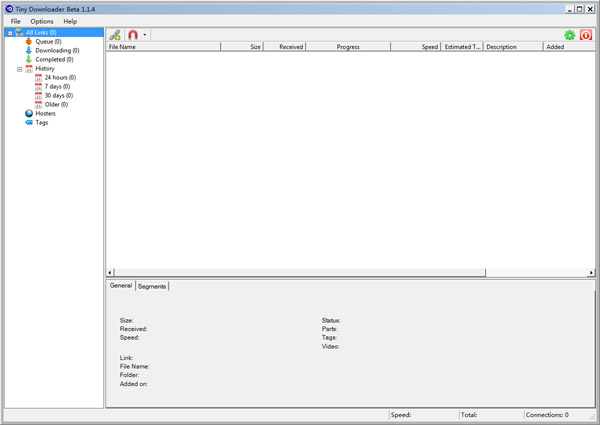Open settings with the green gear icon
Image resolution: width=600 pixels, height=425 pixels.
point(569,35)
